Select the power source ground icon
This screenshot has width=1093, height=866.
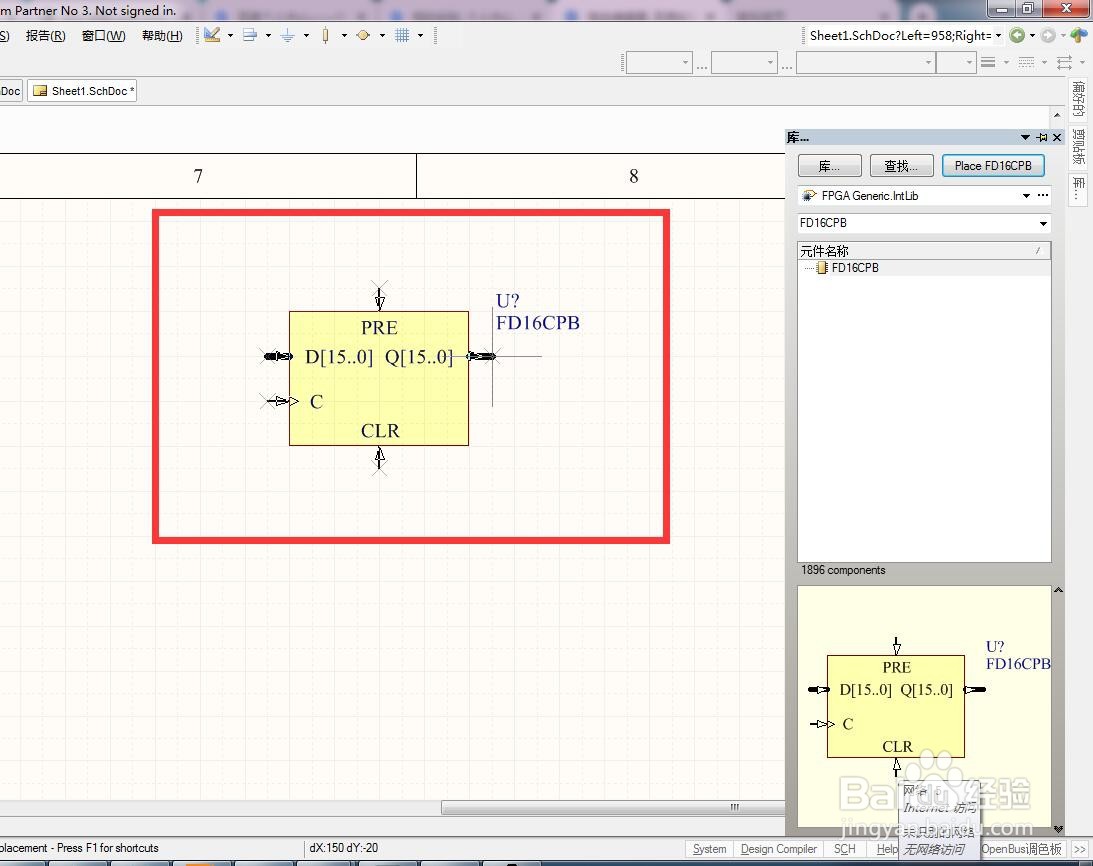click(287, 35)
